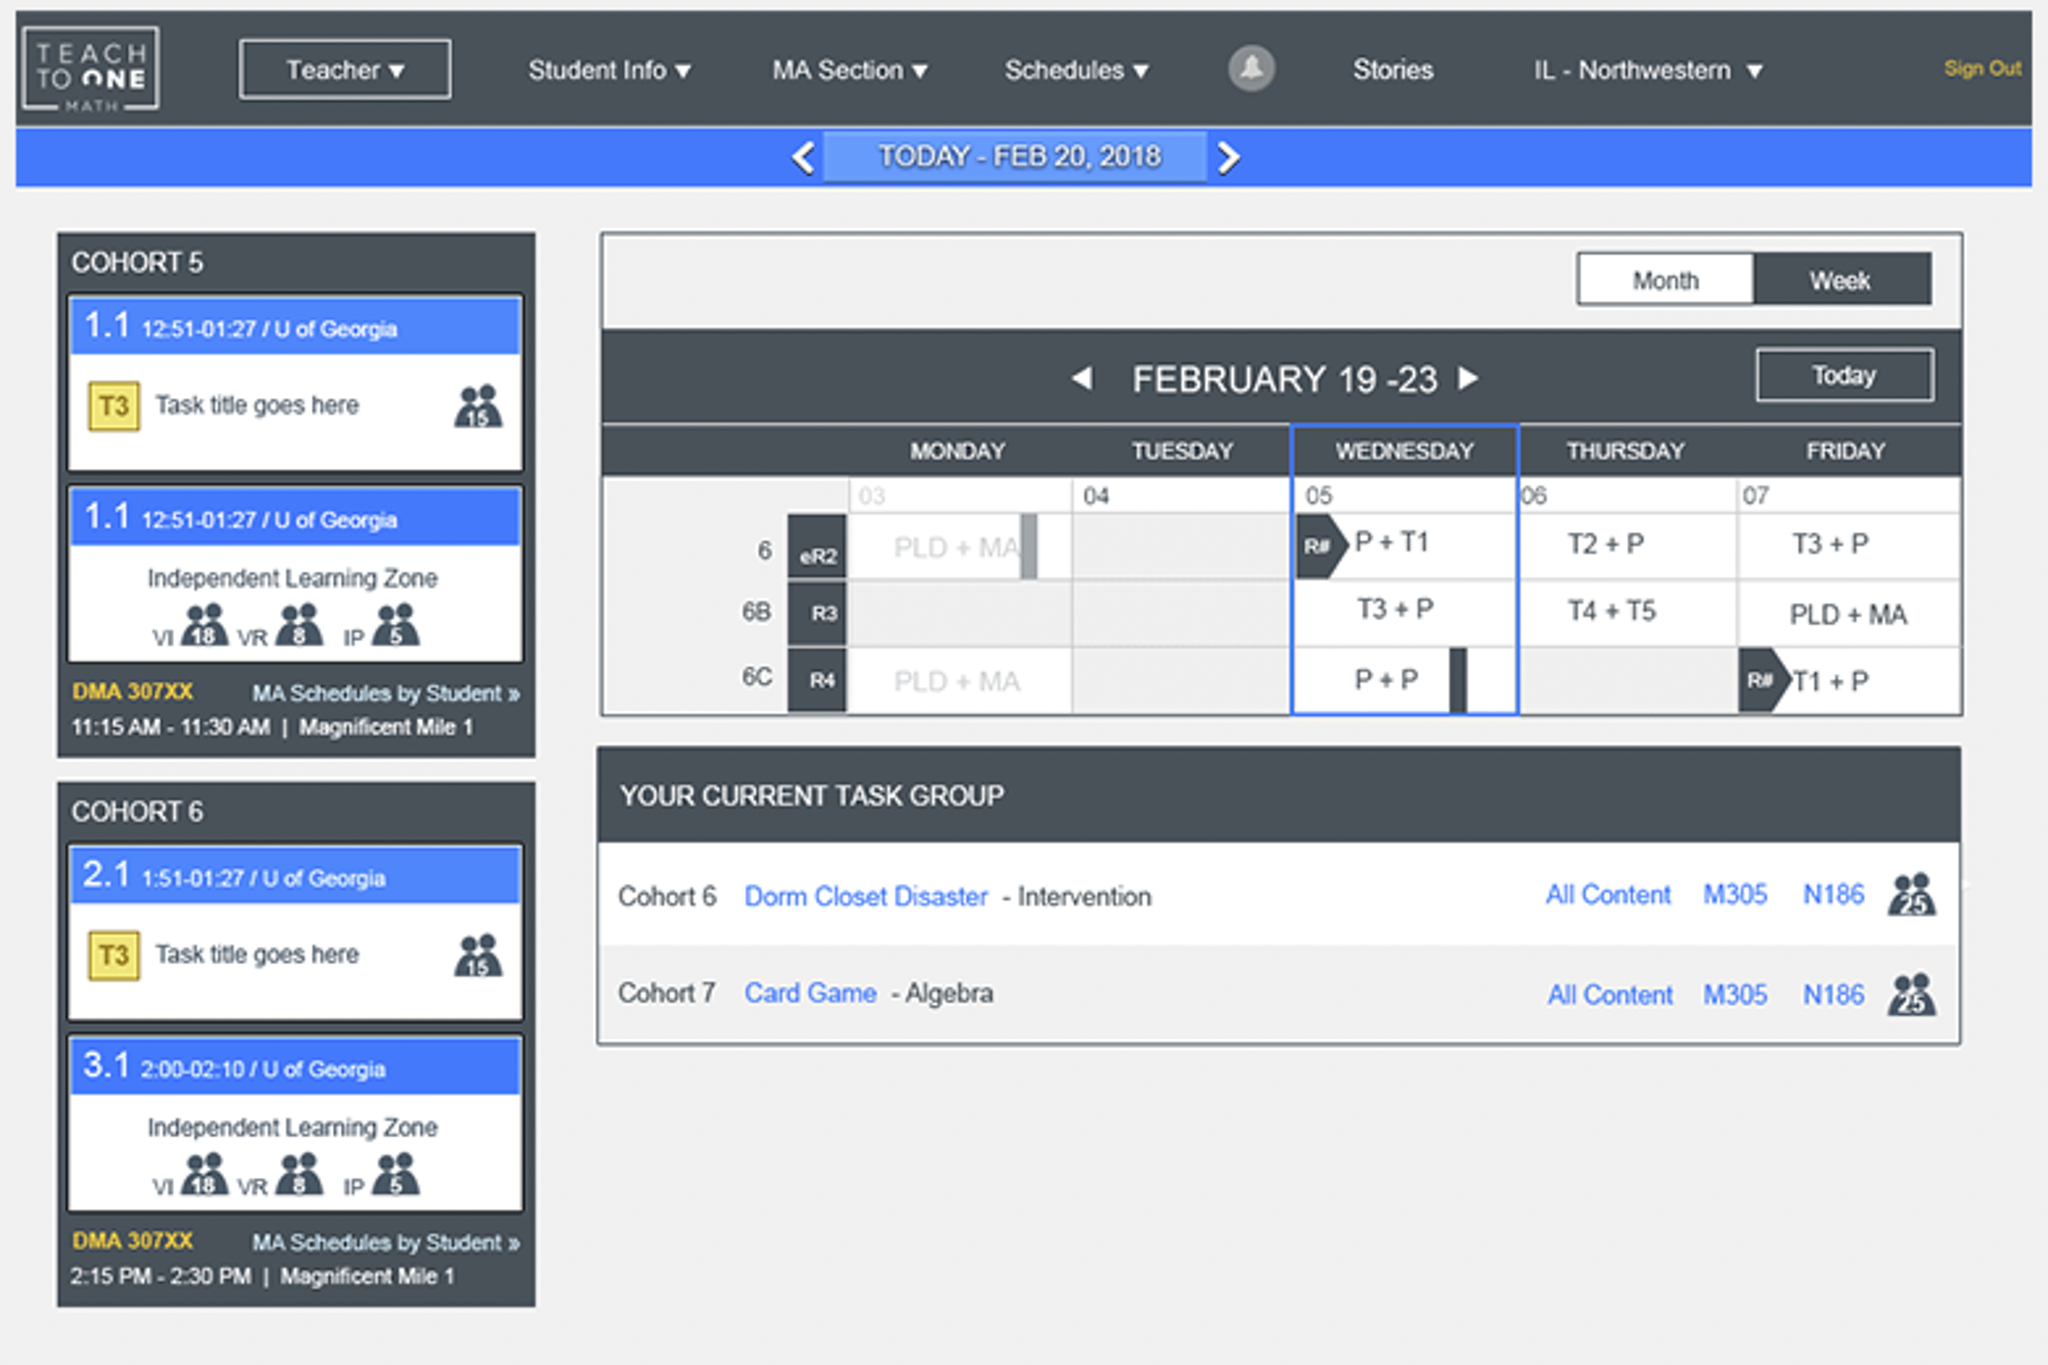Switch calendar to Month view
Image resolution: width=2048 pixels, height=1365 pixels.
tap(1665, 280)
